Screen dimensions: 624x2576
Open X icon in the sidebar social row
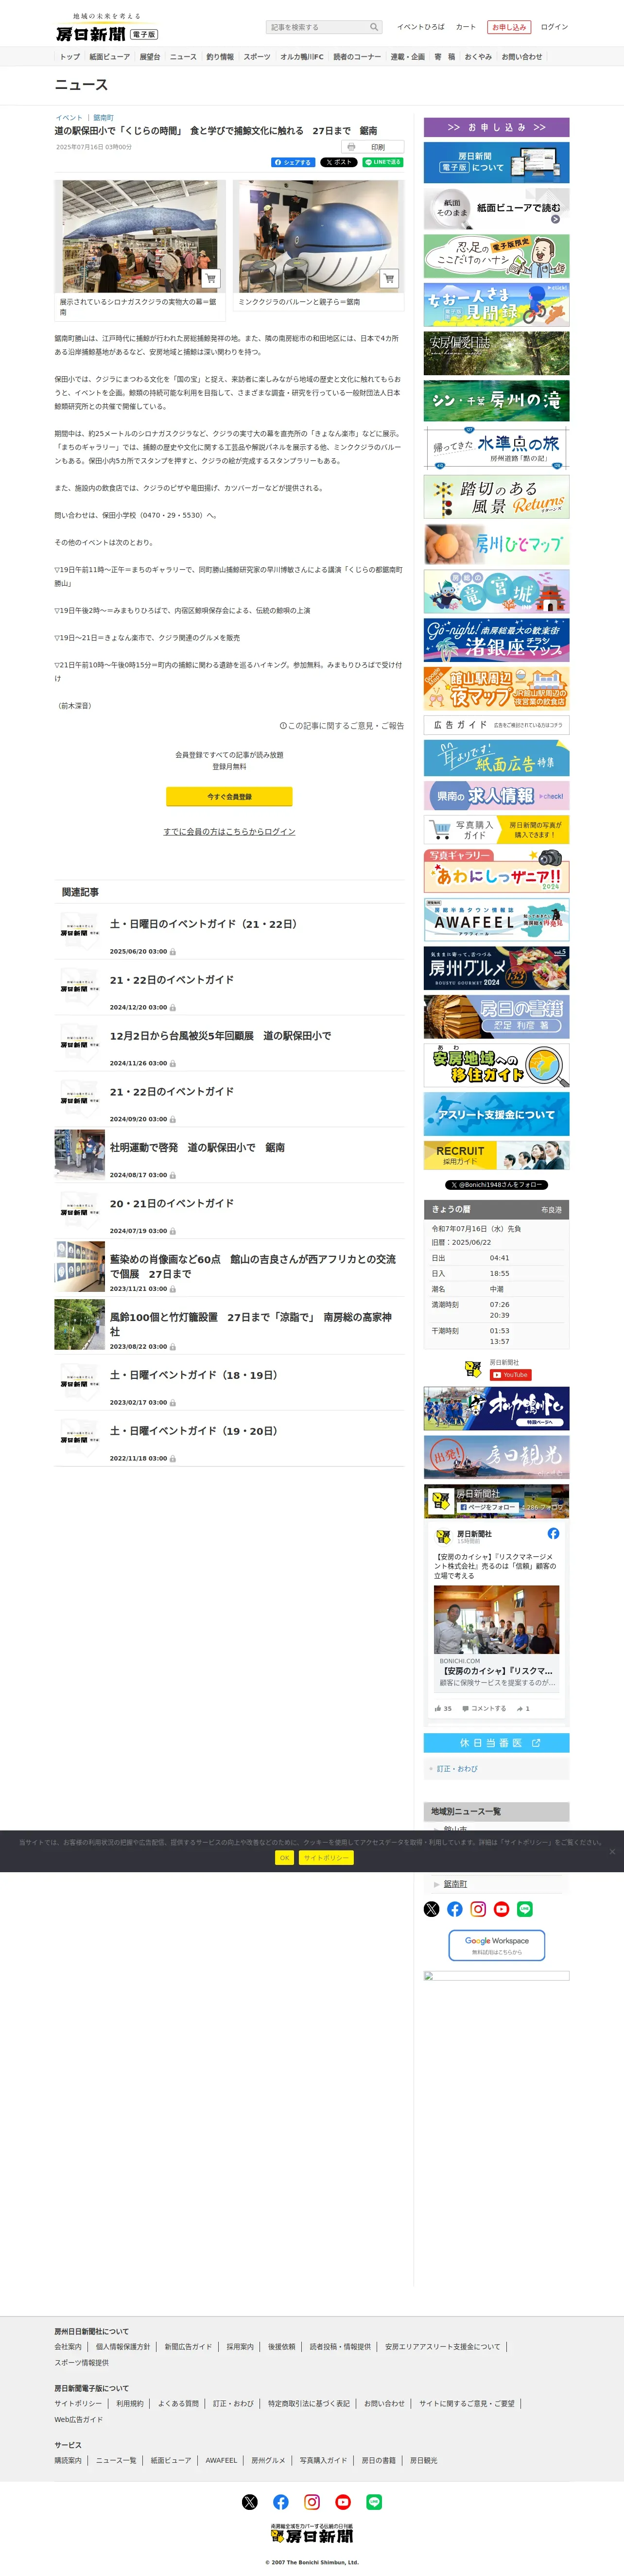432,1909
